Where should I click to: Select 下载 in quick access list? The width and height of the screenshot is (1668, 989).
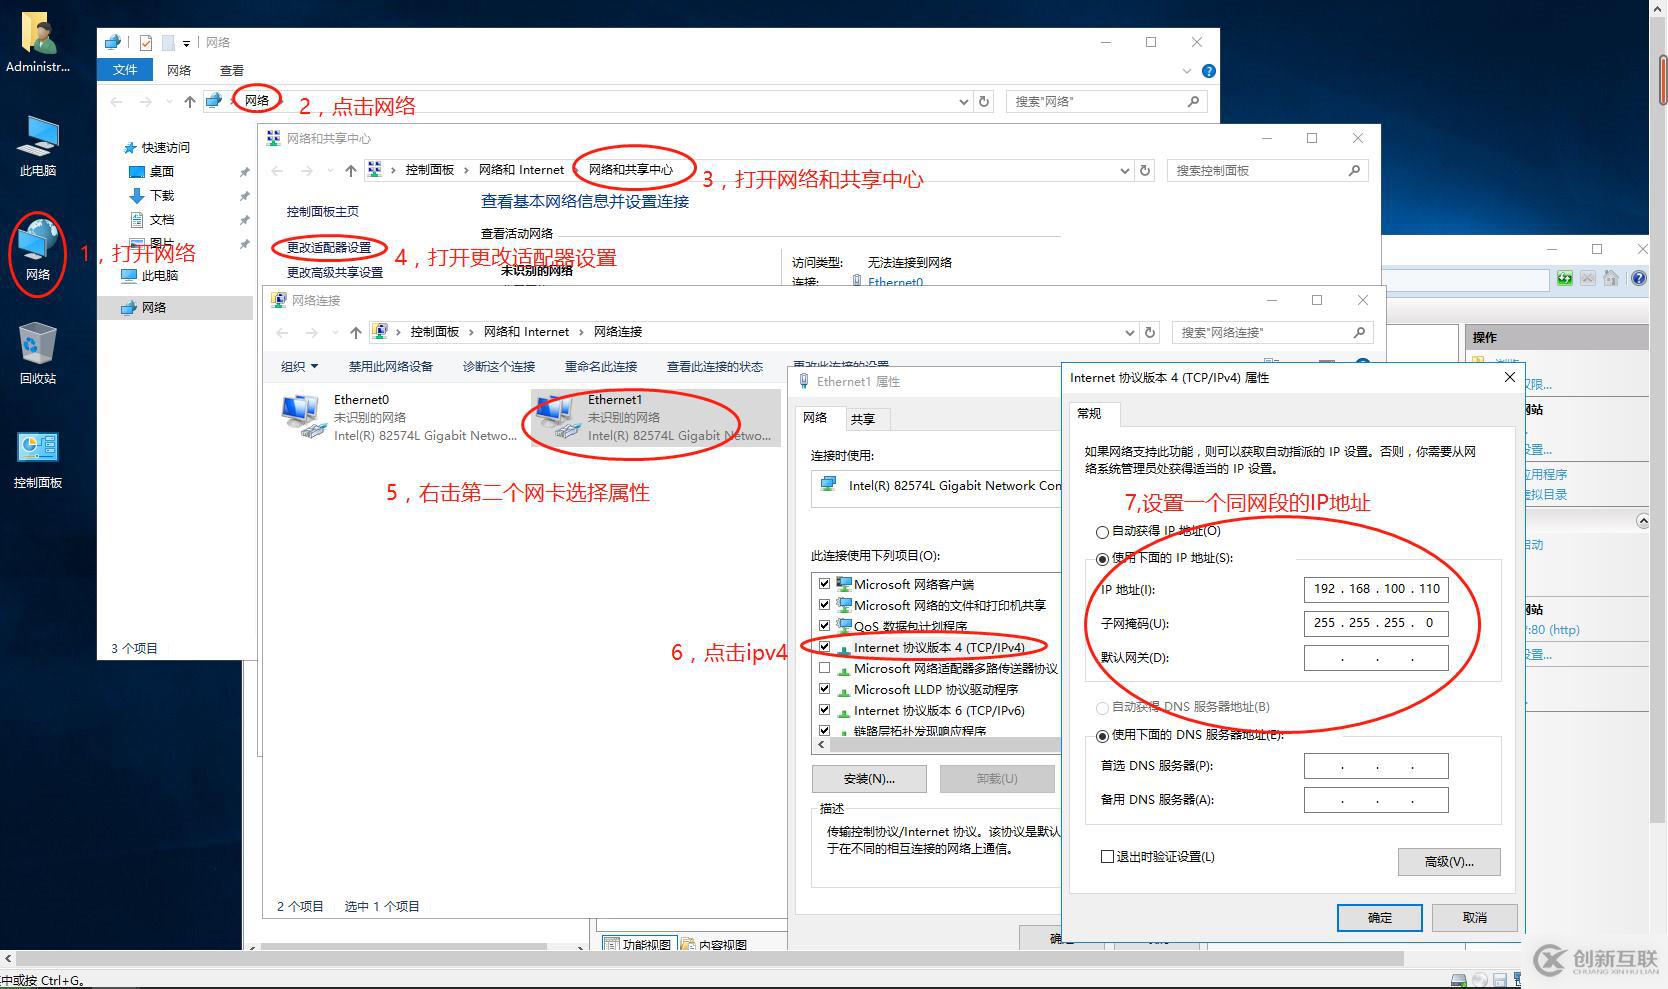(x=161, y=195)
